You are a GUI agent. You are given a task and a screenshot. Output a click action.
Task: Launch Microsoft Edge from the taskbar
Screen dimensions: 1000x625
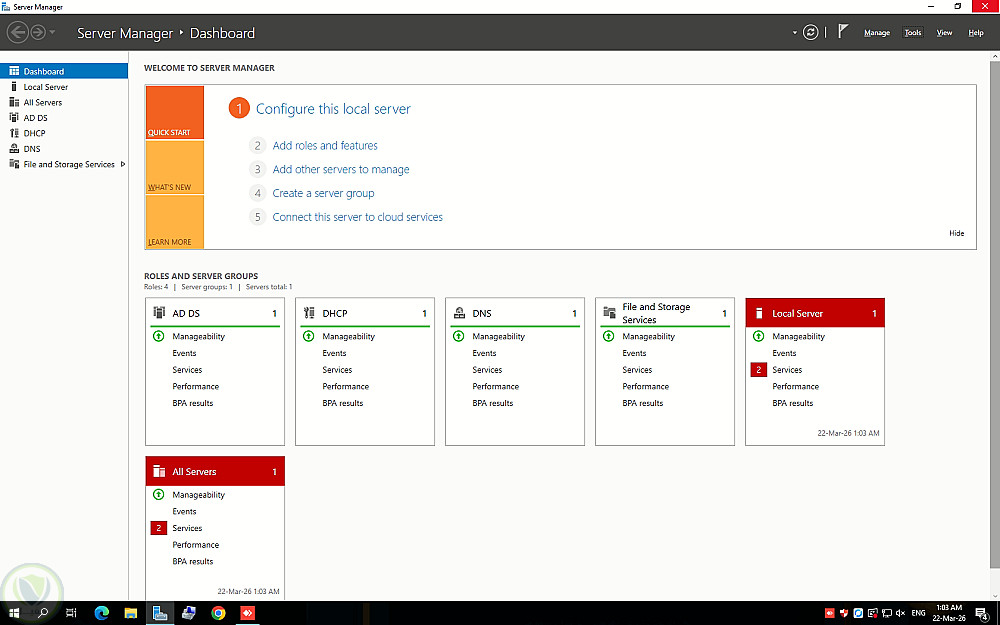101,613
